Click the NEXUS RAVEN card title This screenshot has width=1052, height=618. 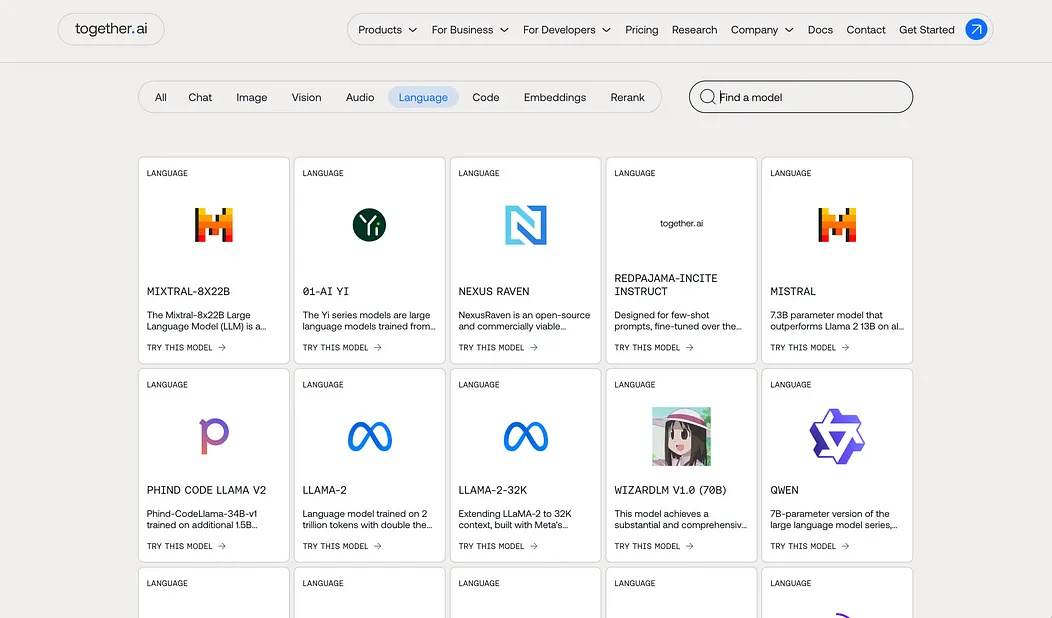pos(494,291)
